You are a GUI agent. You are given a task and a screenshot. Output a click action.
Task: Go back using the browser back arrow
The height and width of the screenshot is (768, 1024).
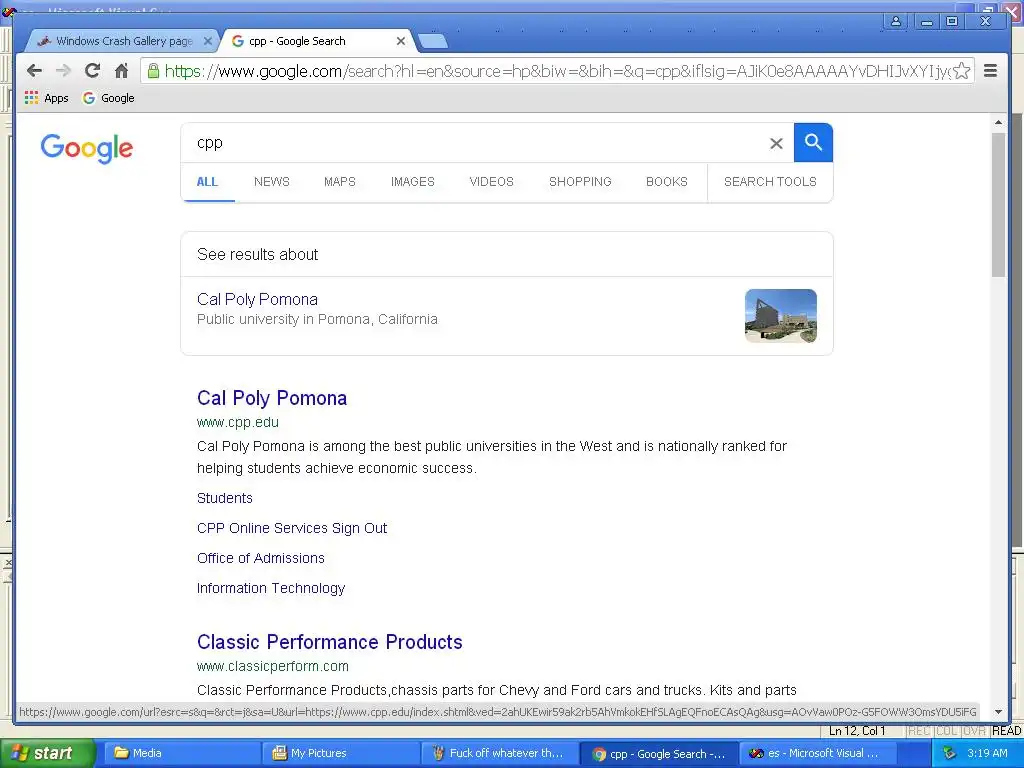[x=35, y=71]
